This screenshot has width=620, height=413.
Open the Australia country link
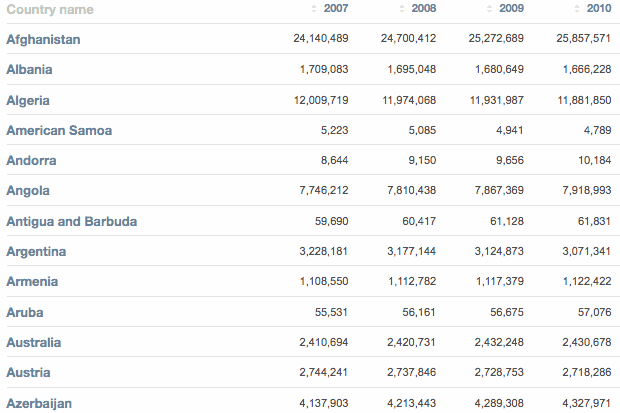pos(34,343)
